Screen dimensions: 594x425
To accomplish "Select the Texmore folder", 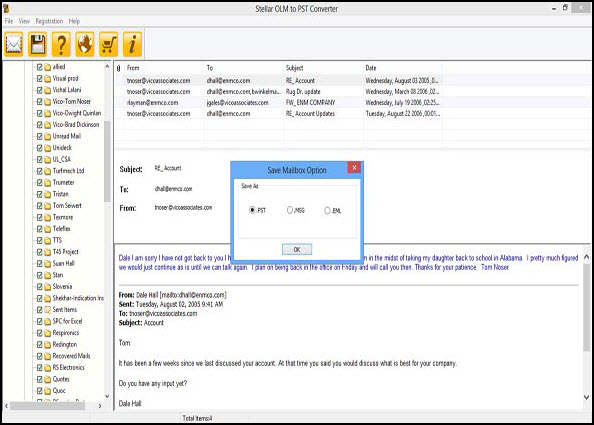I will point(63,217).
